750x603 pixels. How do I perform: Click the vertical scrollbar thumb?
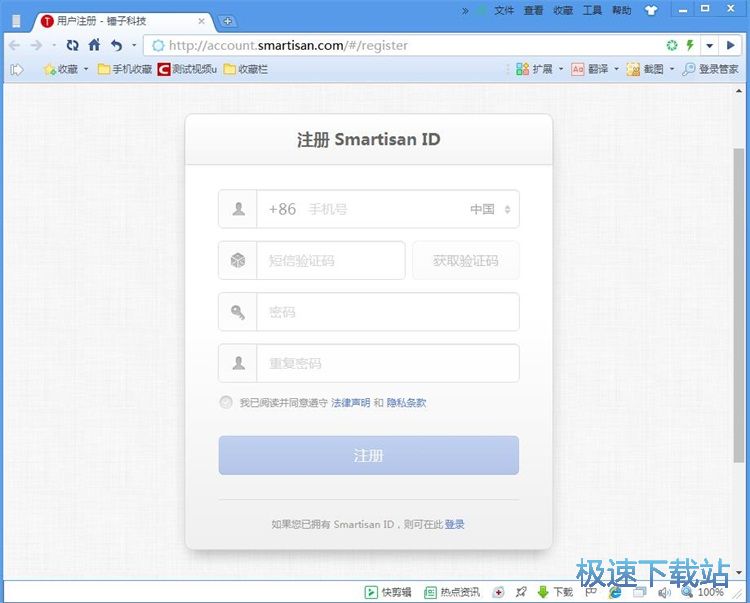pos(739,306)
